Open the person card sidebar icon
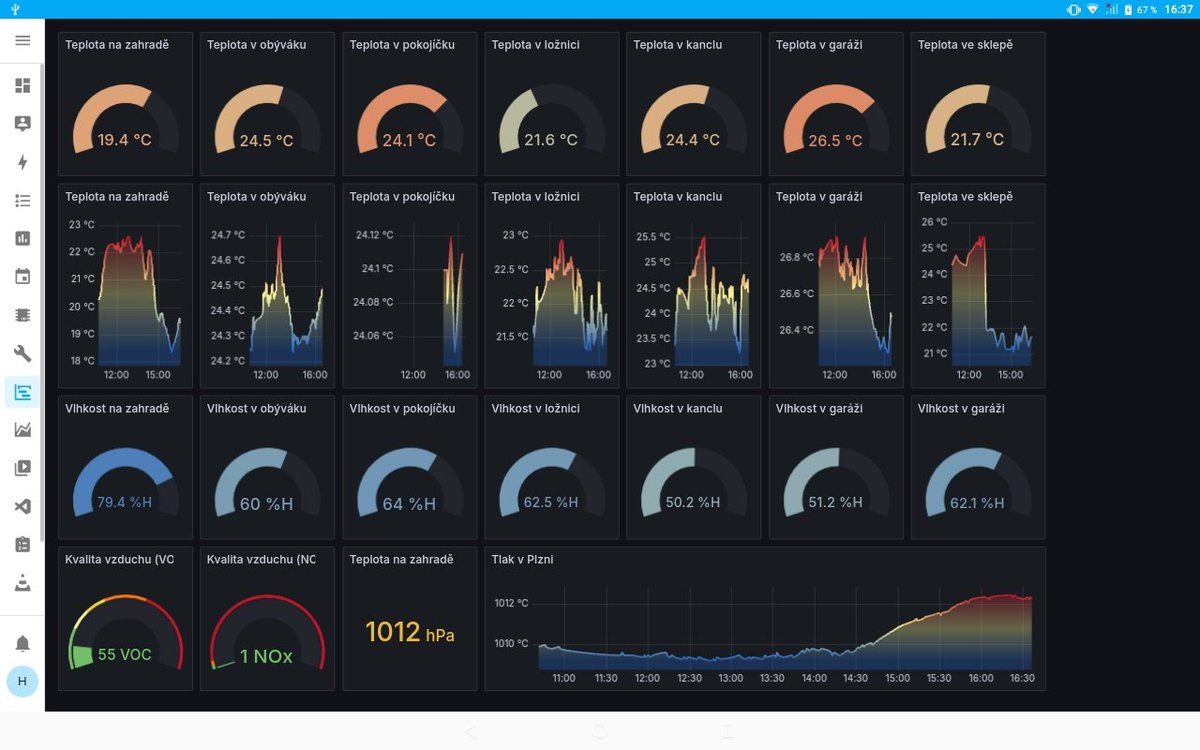The width and height of the screenshot is (1200, 750). 22,124
